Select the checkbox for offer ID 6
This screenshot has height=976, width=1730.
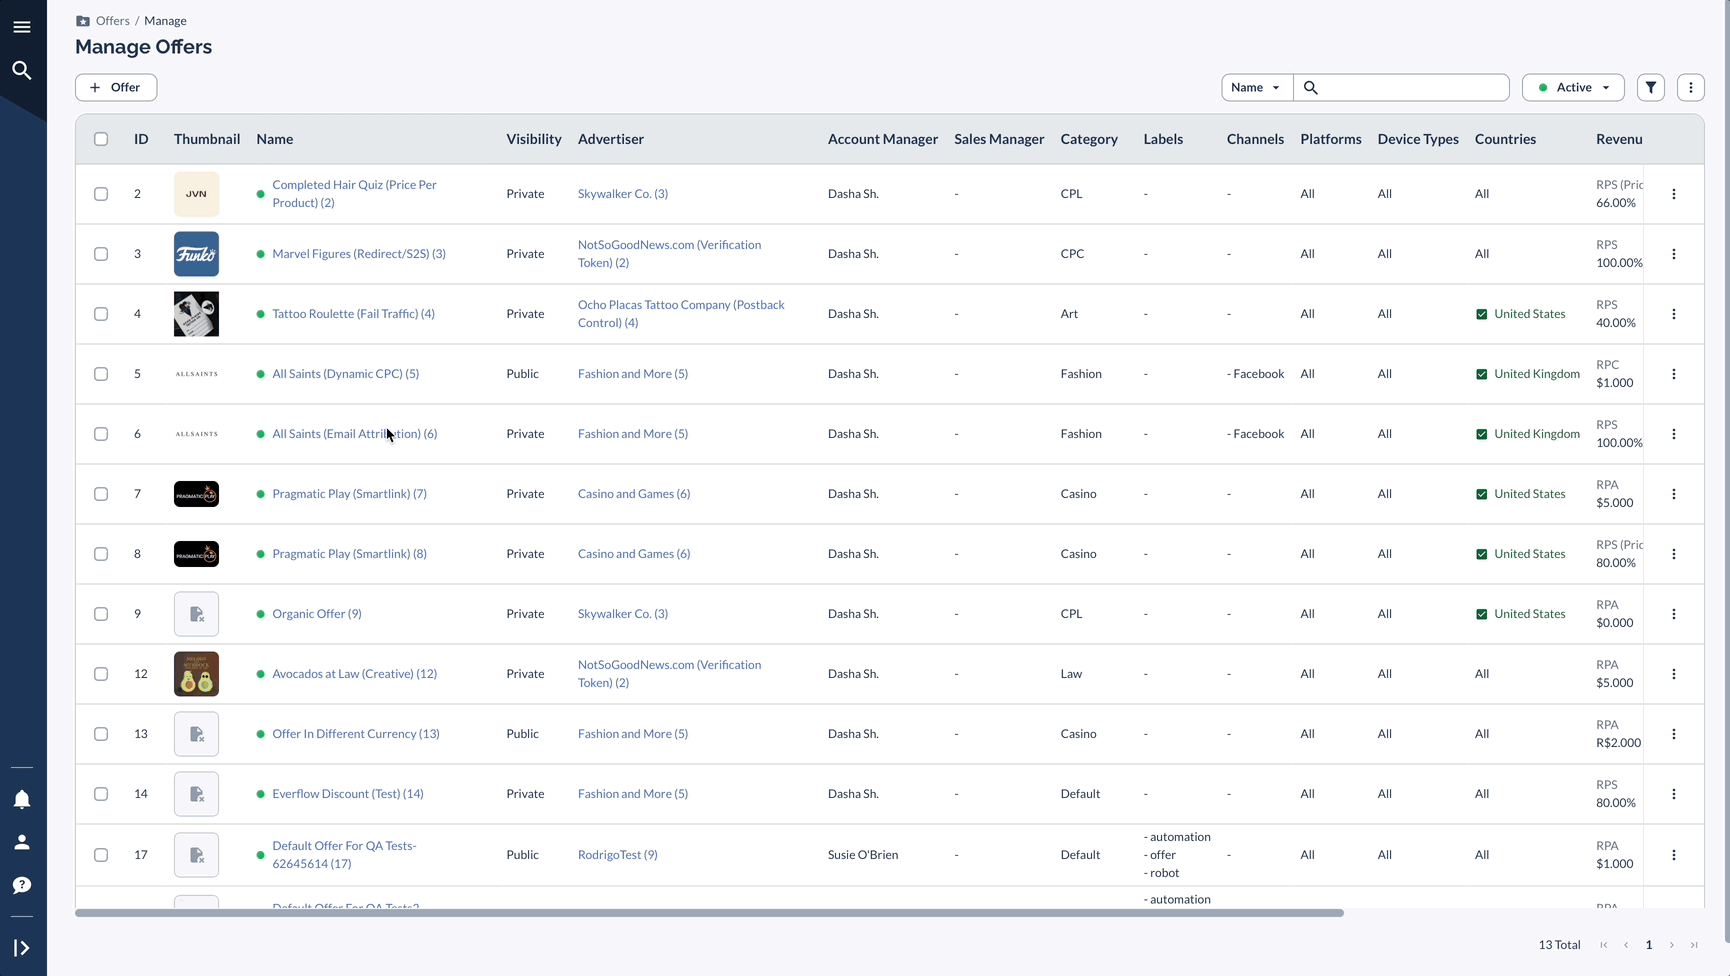pyautogui.click(x=101, y=434)
